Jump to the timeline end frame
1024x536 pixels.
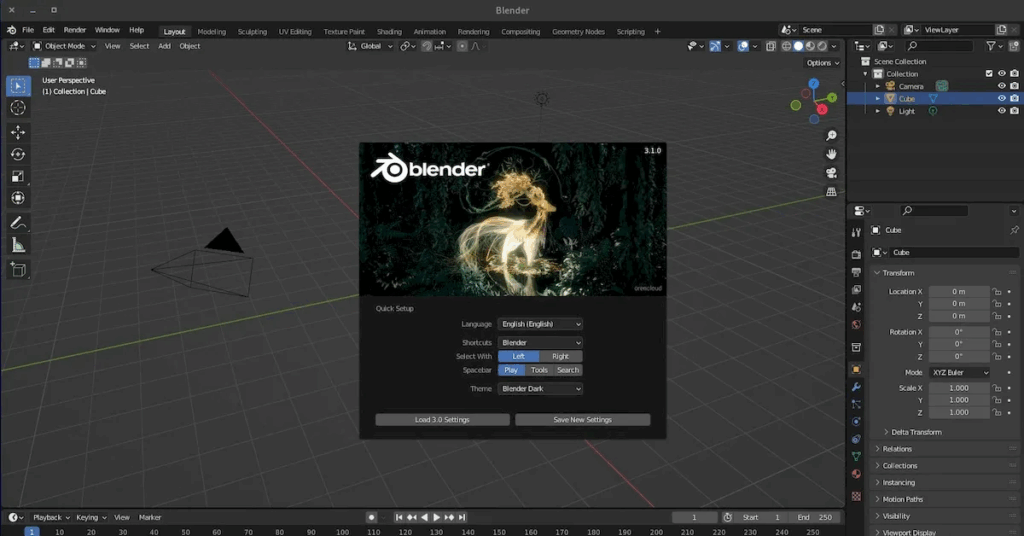point(462,517)
